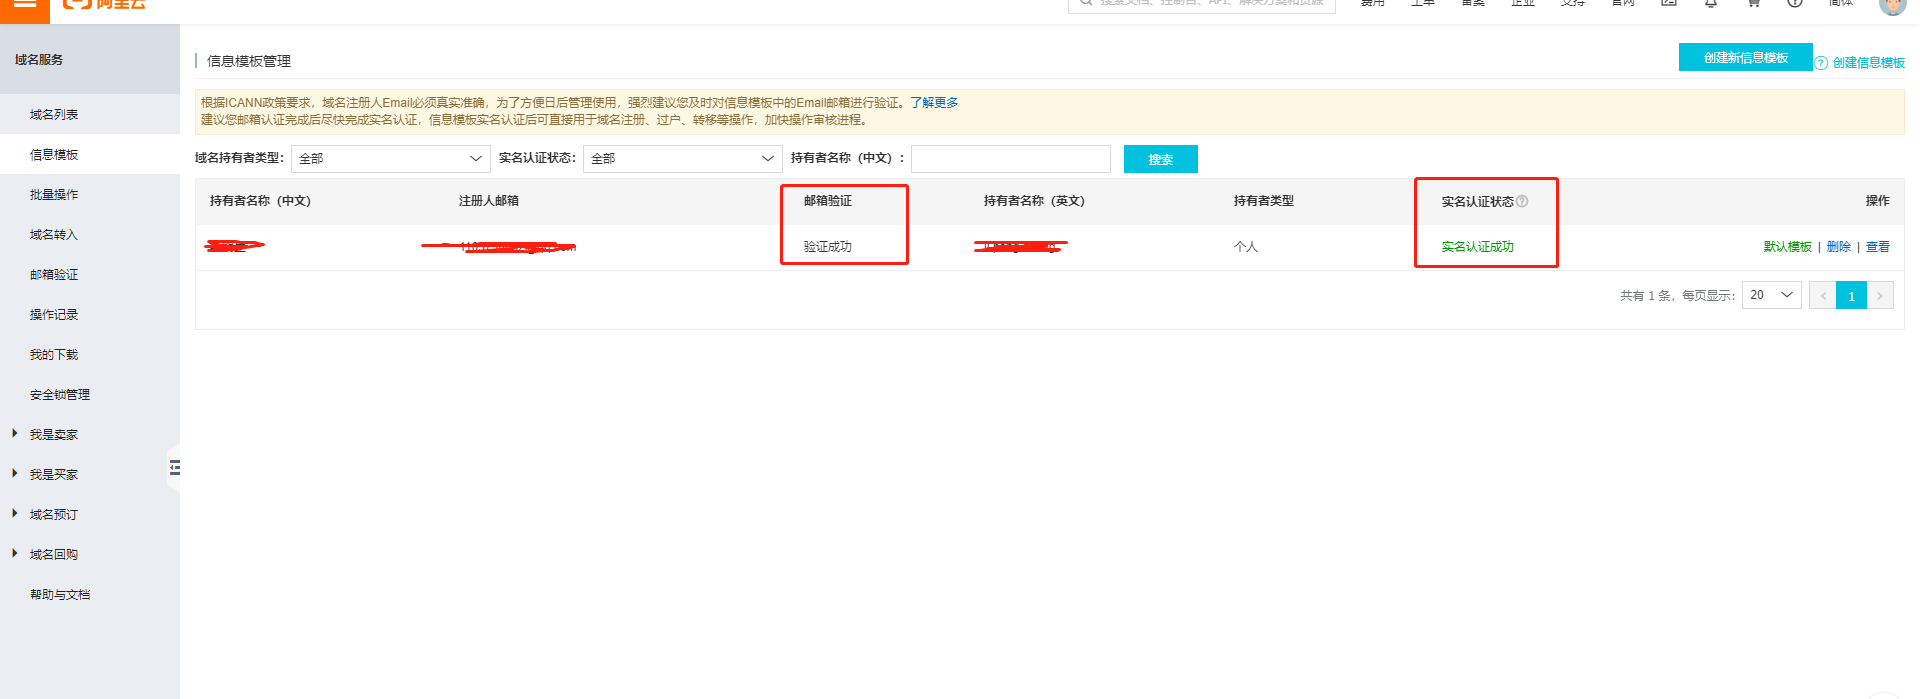Click the 信息模板管理 page title
Image resolution: width=1920 pixels, height=699 pixels.
click(x=249, y=61)
